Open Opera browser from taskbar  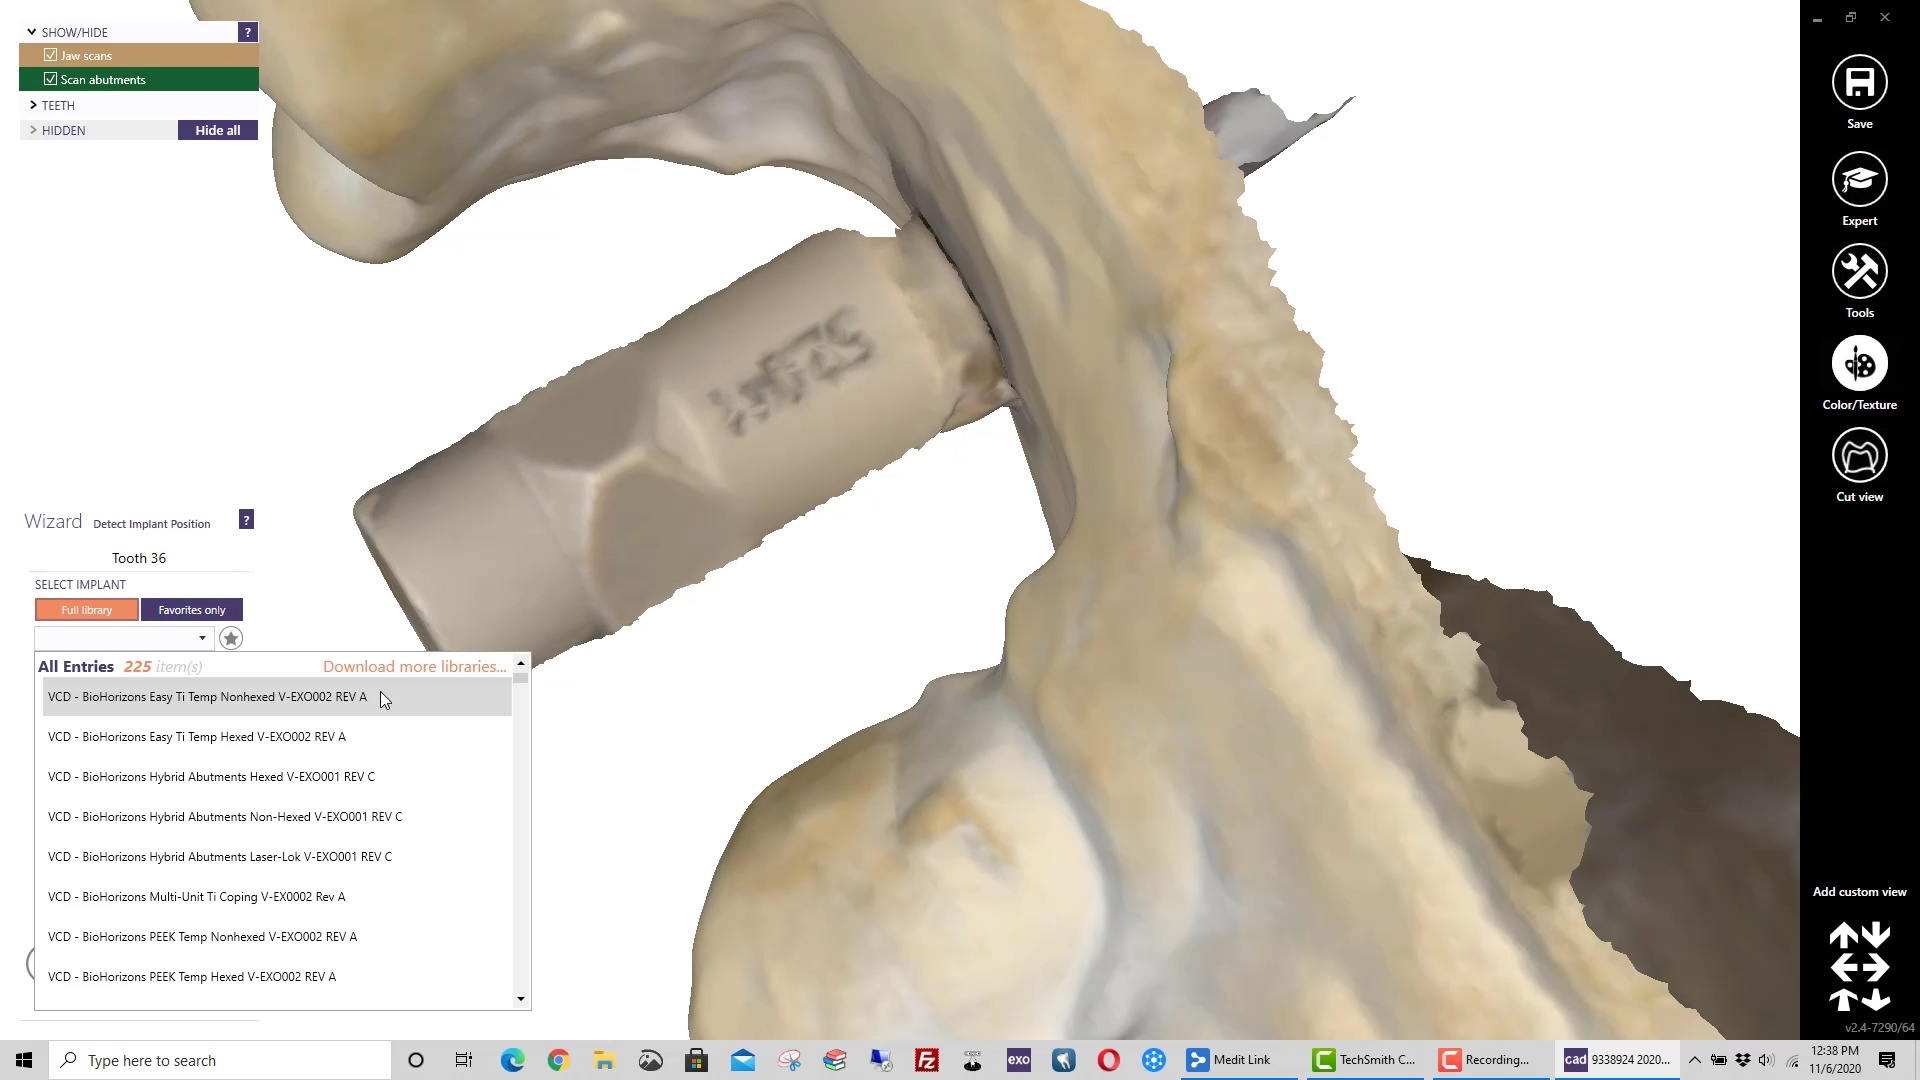[x=1108, y=1060]
